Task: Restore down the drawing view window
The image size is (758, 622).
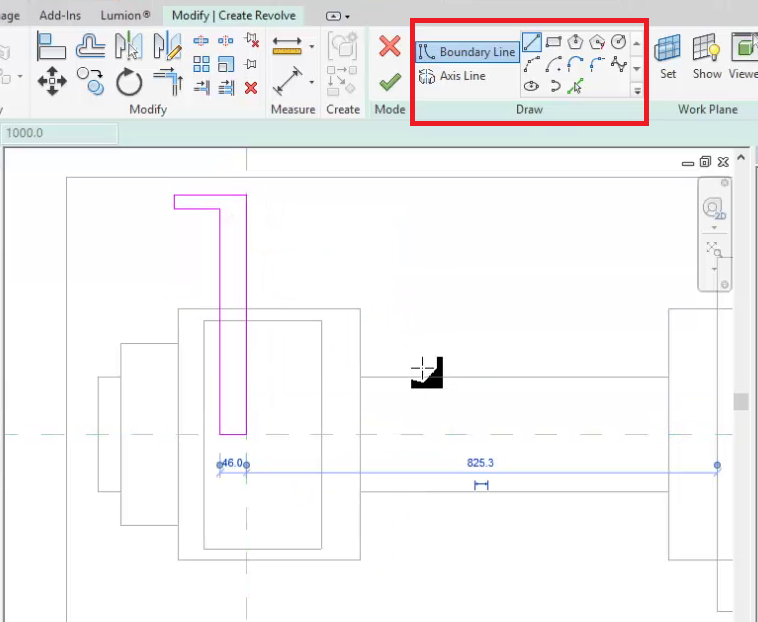Action: pos(705,161)
